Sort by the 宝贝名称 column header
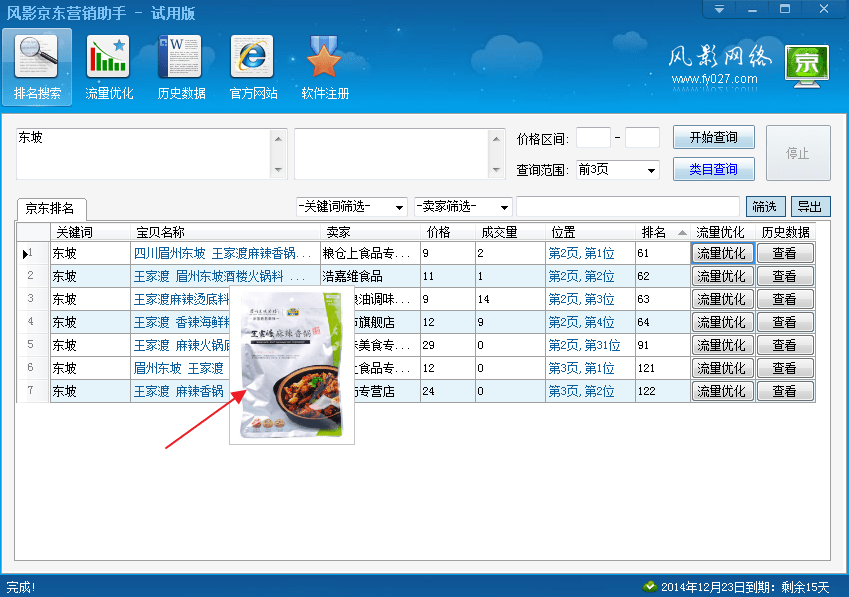This screenshot has height=597, width=849. 225,232
